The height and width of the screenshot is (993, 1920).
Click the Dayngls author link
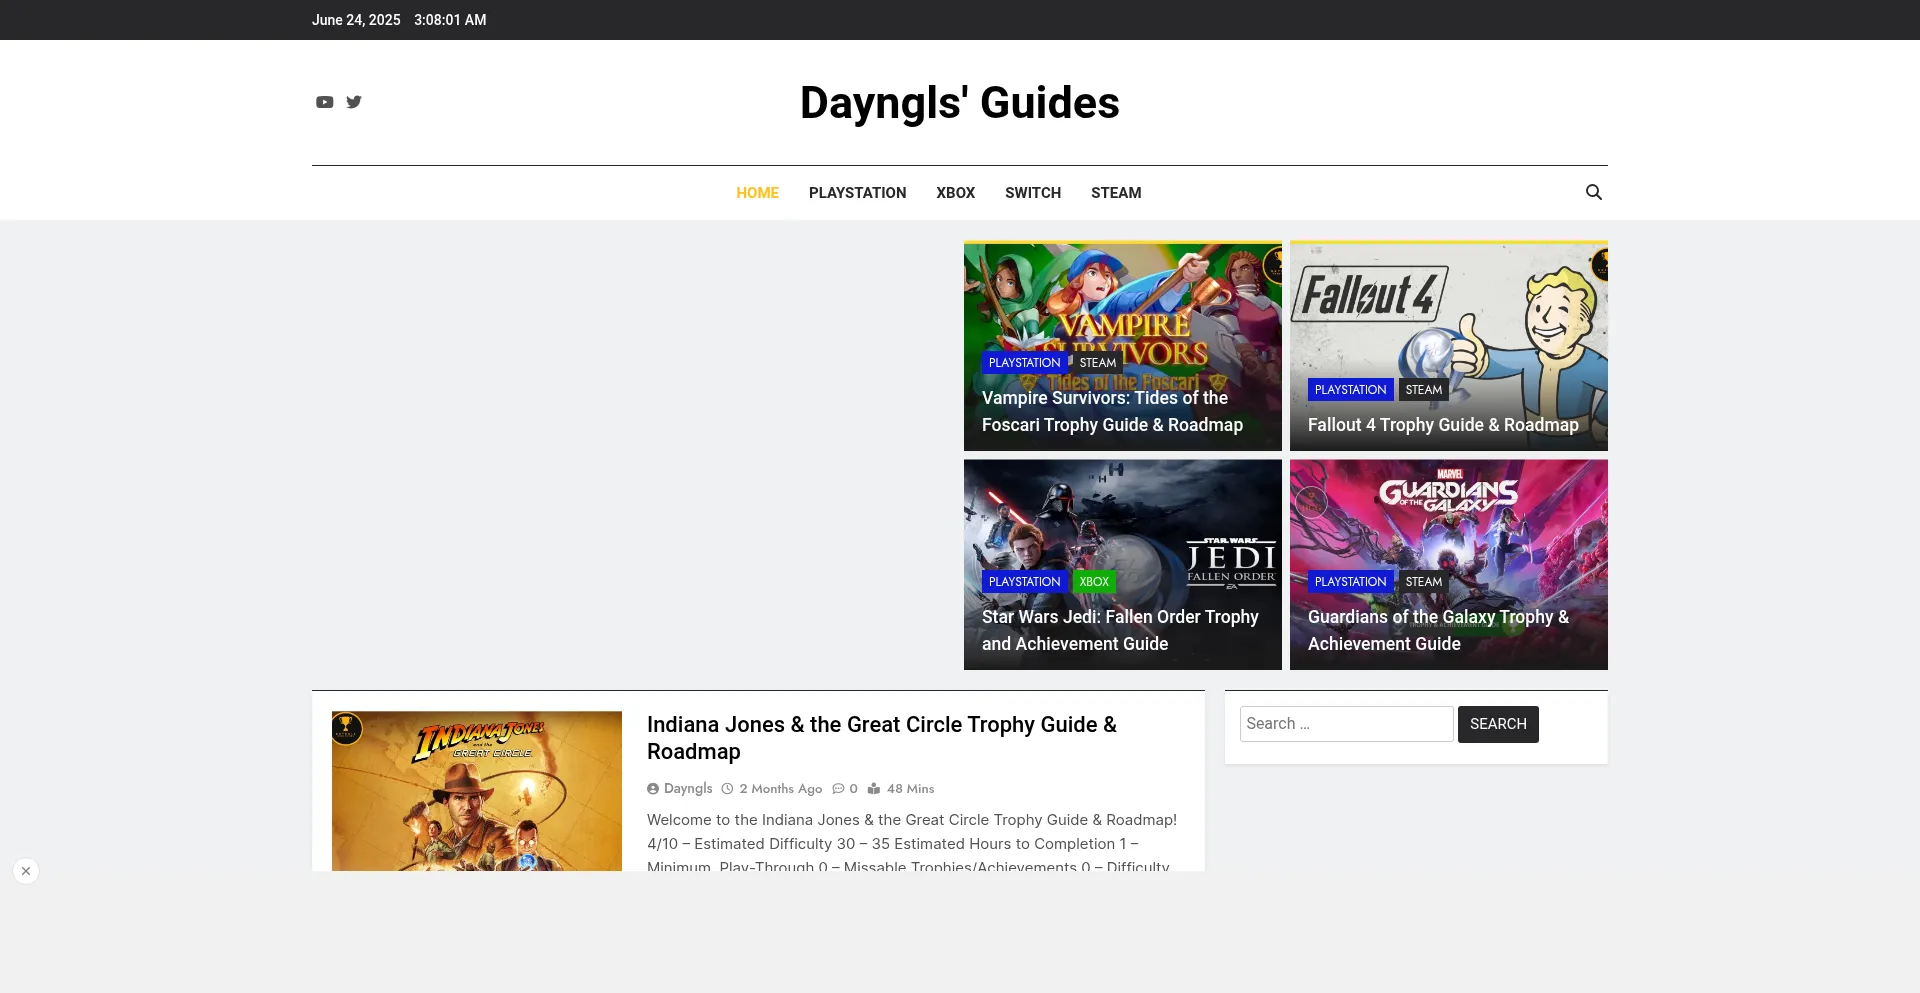688,789
